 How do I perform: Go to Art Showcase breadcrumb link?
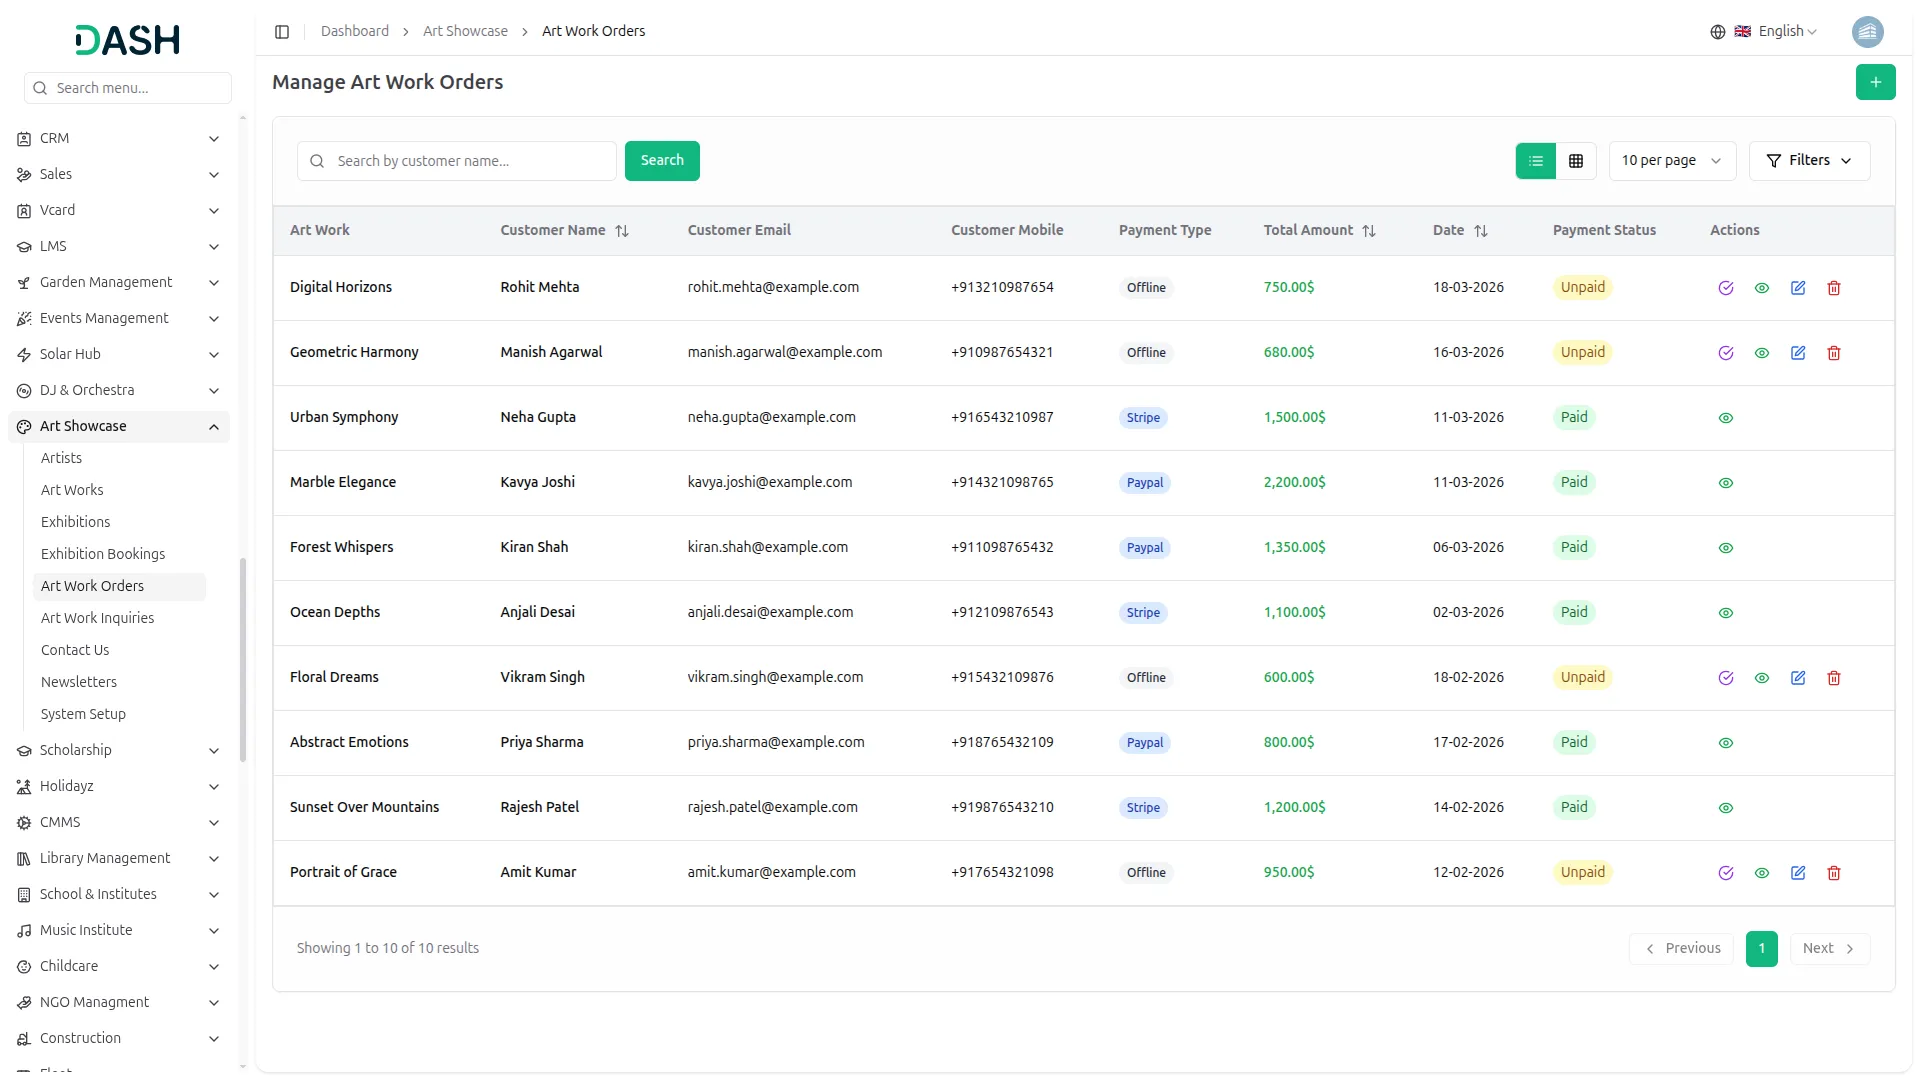pos(465,32)
